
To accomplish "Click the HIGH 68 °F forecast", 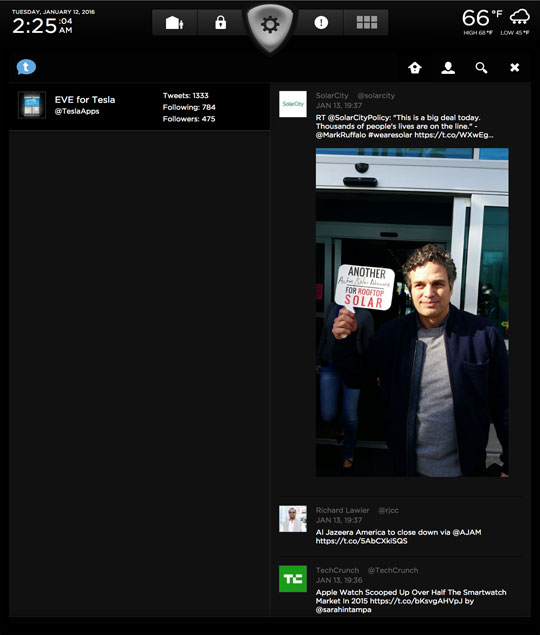I will click(x=478, y=33).
